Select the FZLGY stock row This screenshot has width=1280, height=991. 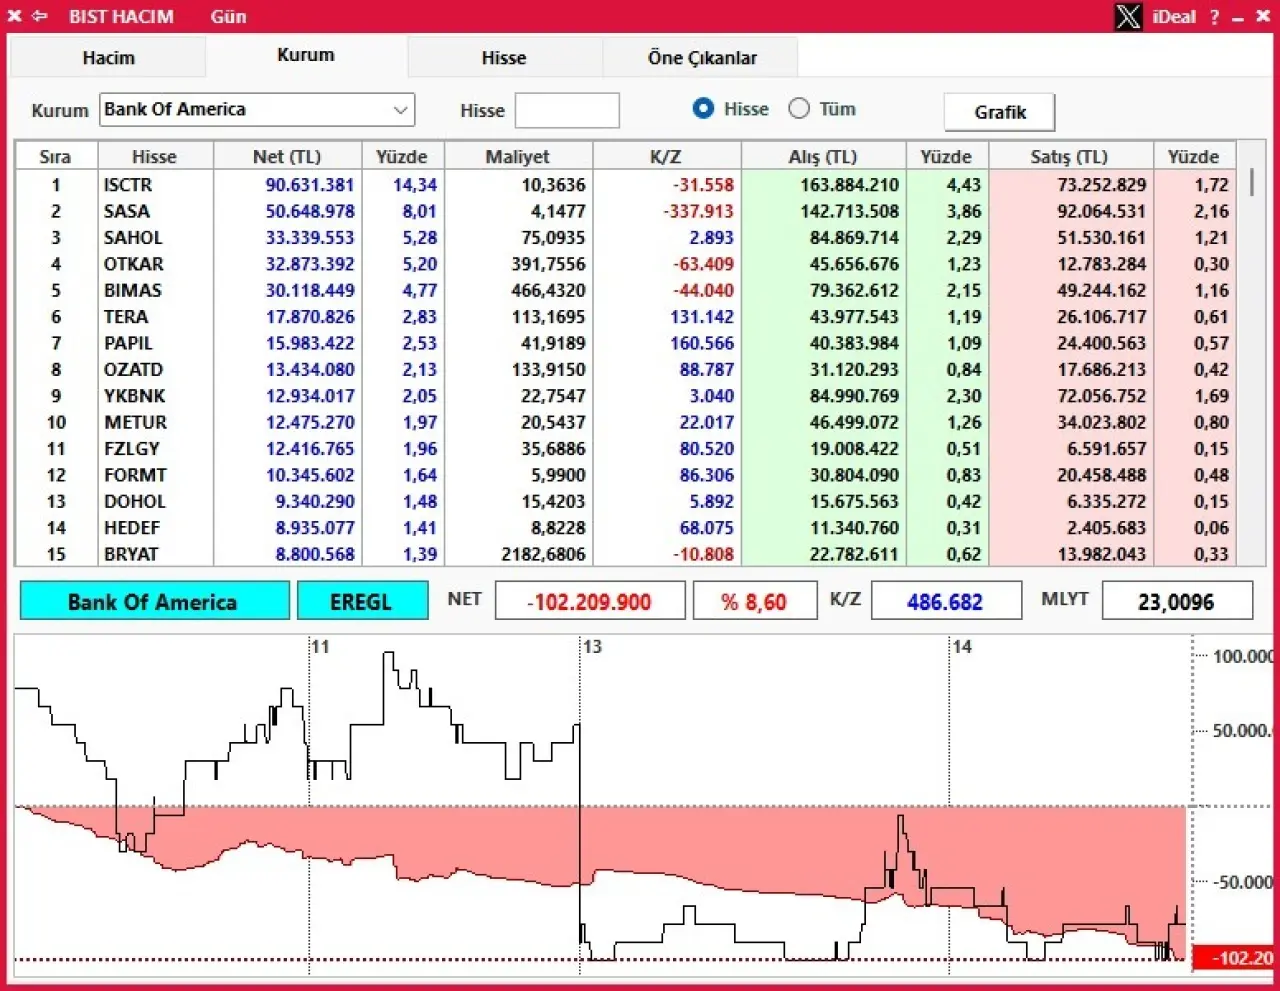tap(626, 449)
